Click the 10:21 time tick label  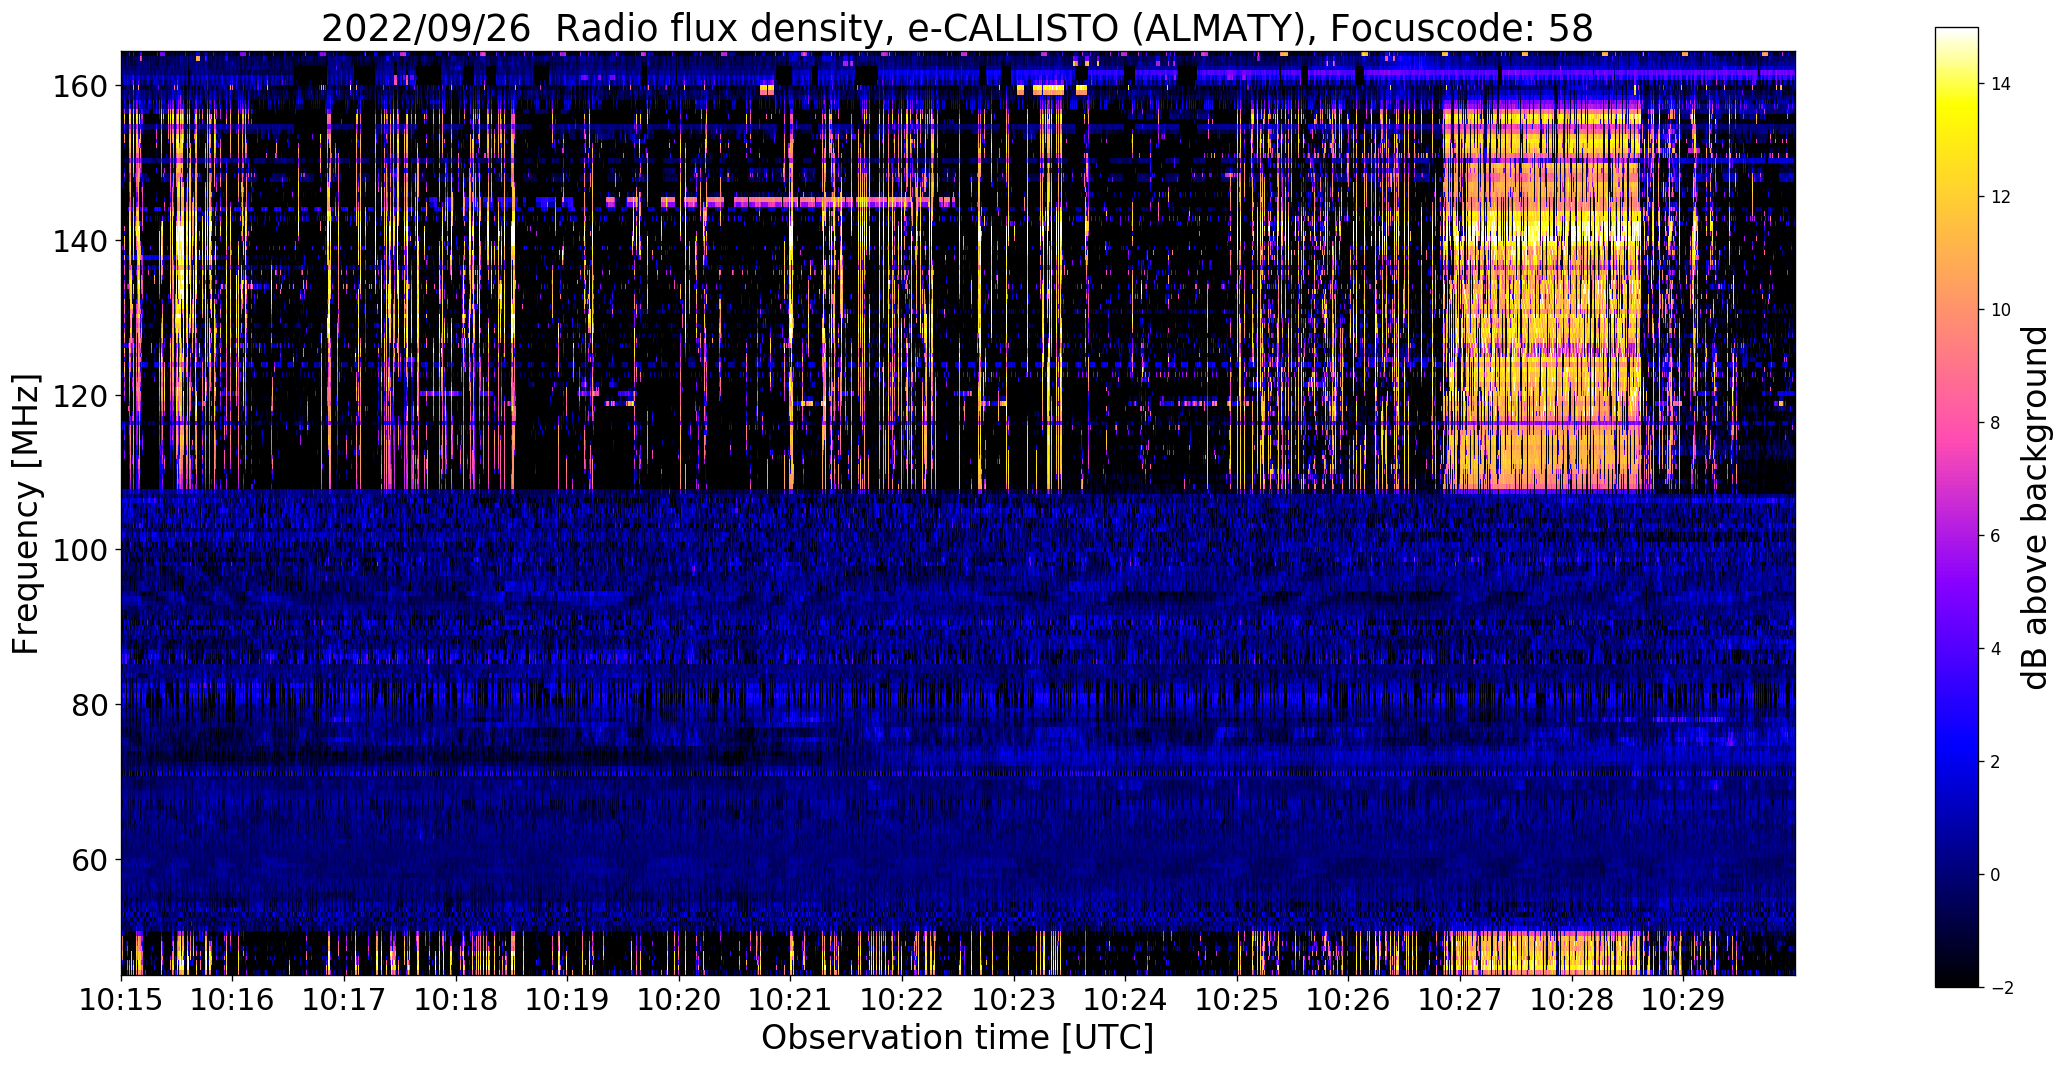pyautogui.click(x=790, y=999)
